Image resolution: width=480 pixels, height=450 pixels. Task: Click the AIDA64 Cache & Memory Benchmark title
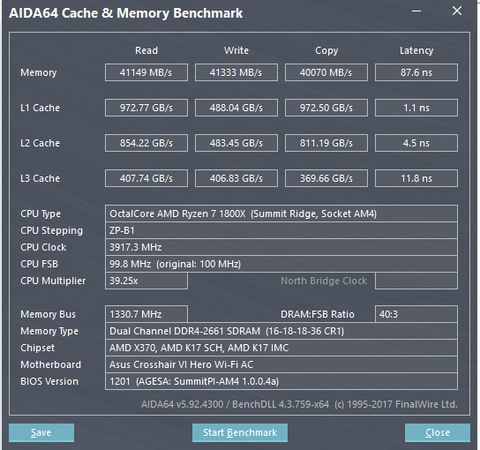coord(126,13)
